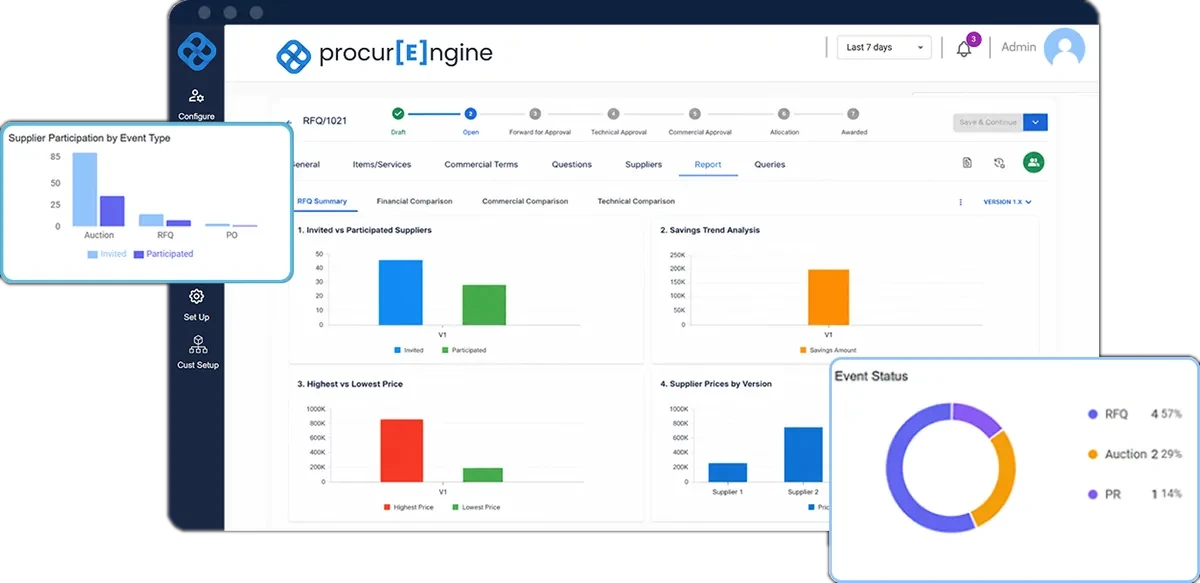Click the green Lowest Price bar

(x=483, y=475)
